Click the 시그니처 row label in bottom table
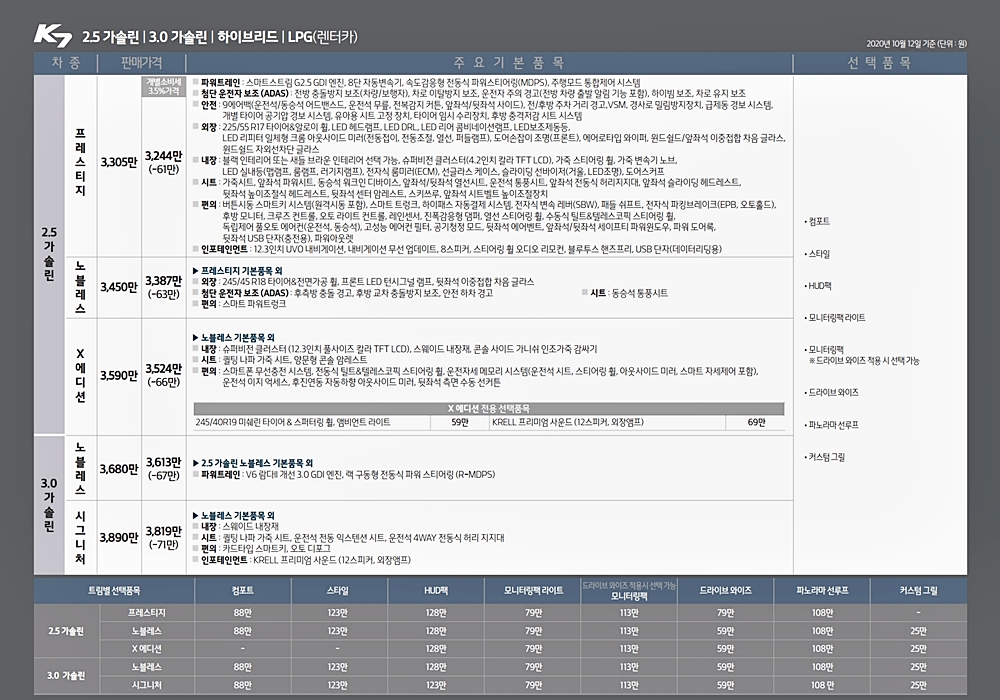The height and width of the screenshot is (700, 1000). [147, 685]
